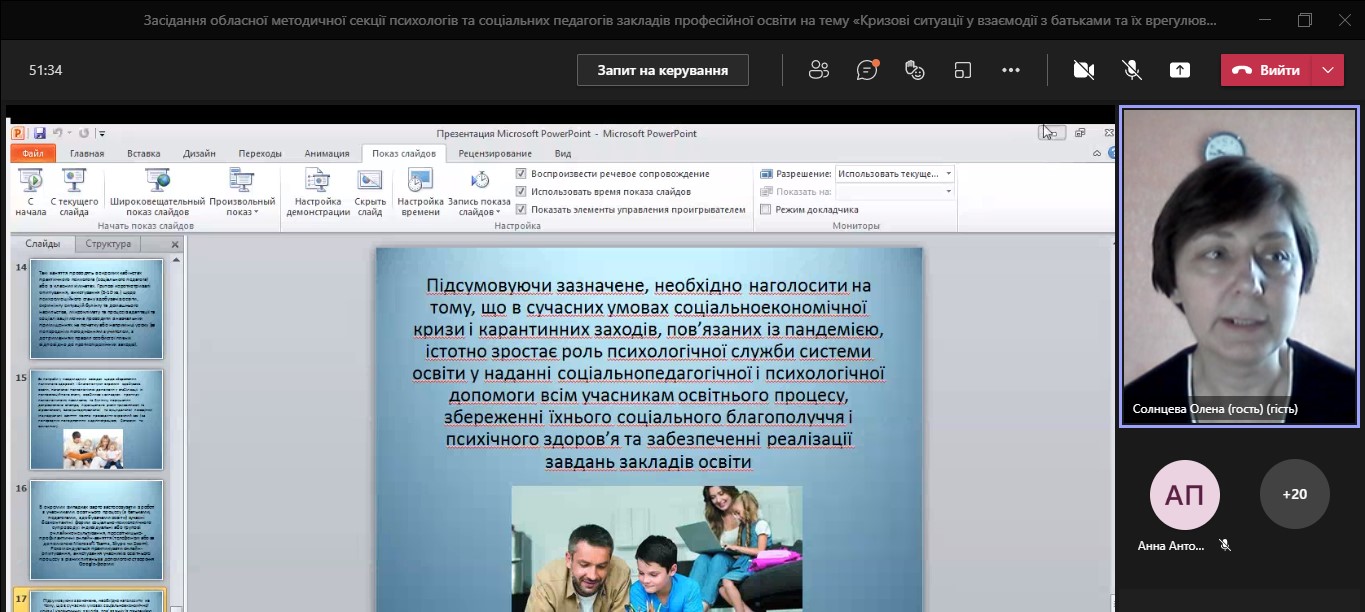Unmute the microphone
This screenshot has height=612, width=1365.
click(1132, 70)
